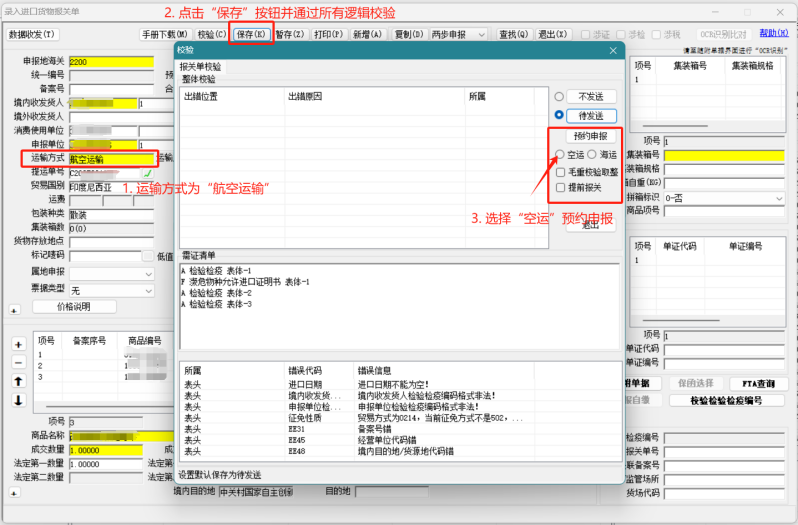Click 打印(P) in the toolbar

327,34
